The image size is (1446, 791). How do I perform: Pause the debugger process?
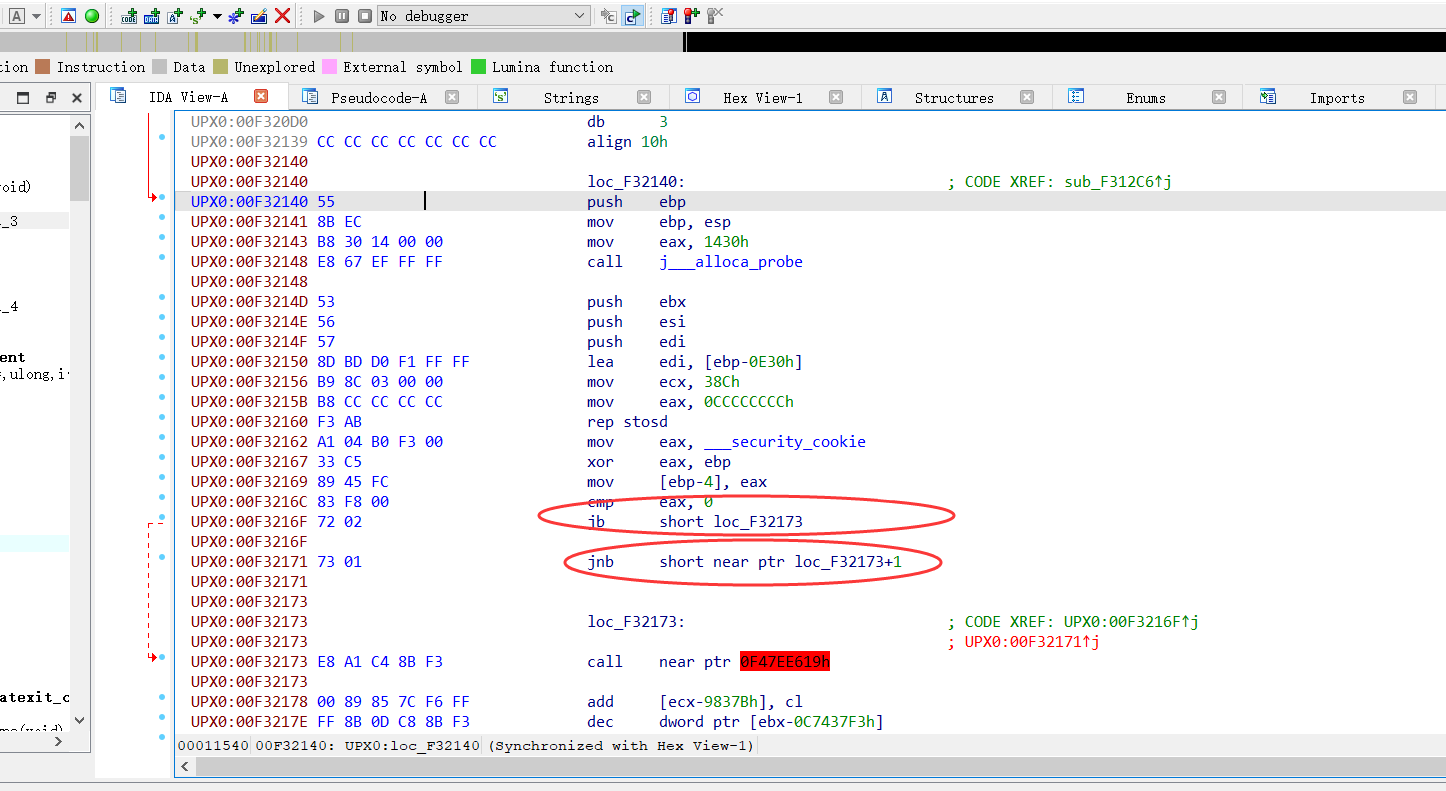pyautogui.click(x=342, y=16)
